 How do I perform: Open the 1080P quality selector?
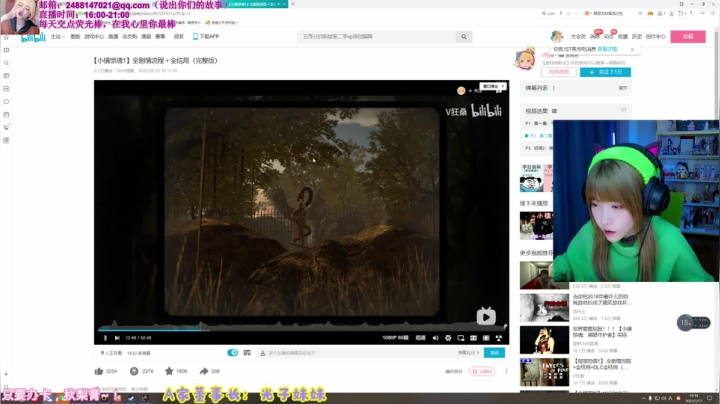coord(395,338)
